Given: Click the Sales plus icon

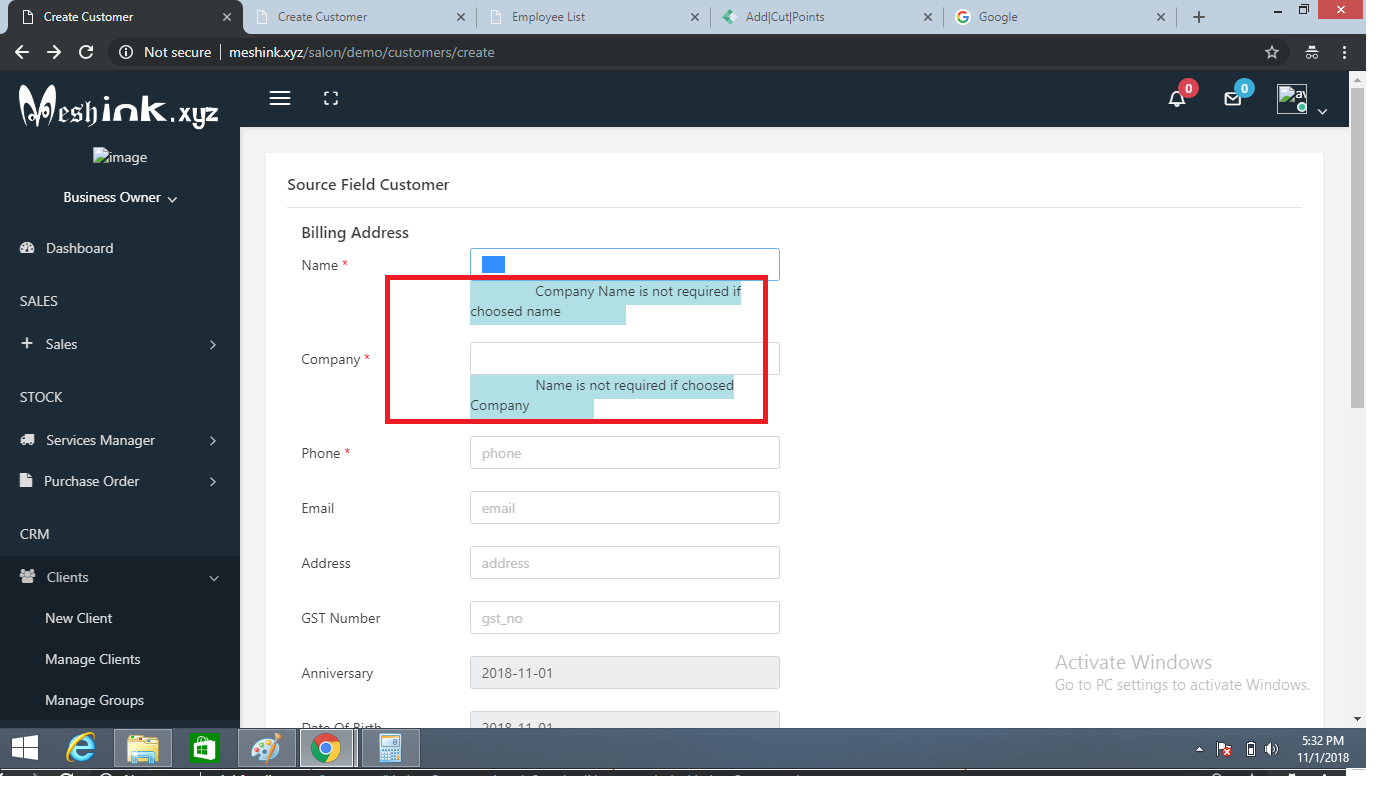Looking at the screenshot, I should 27,344.
